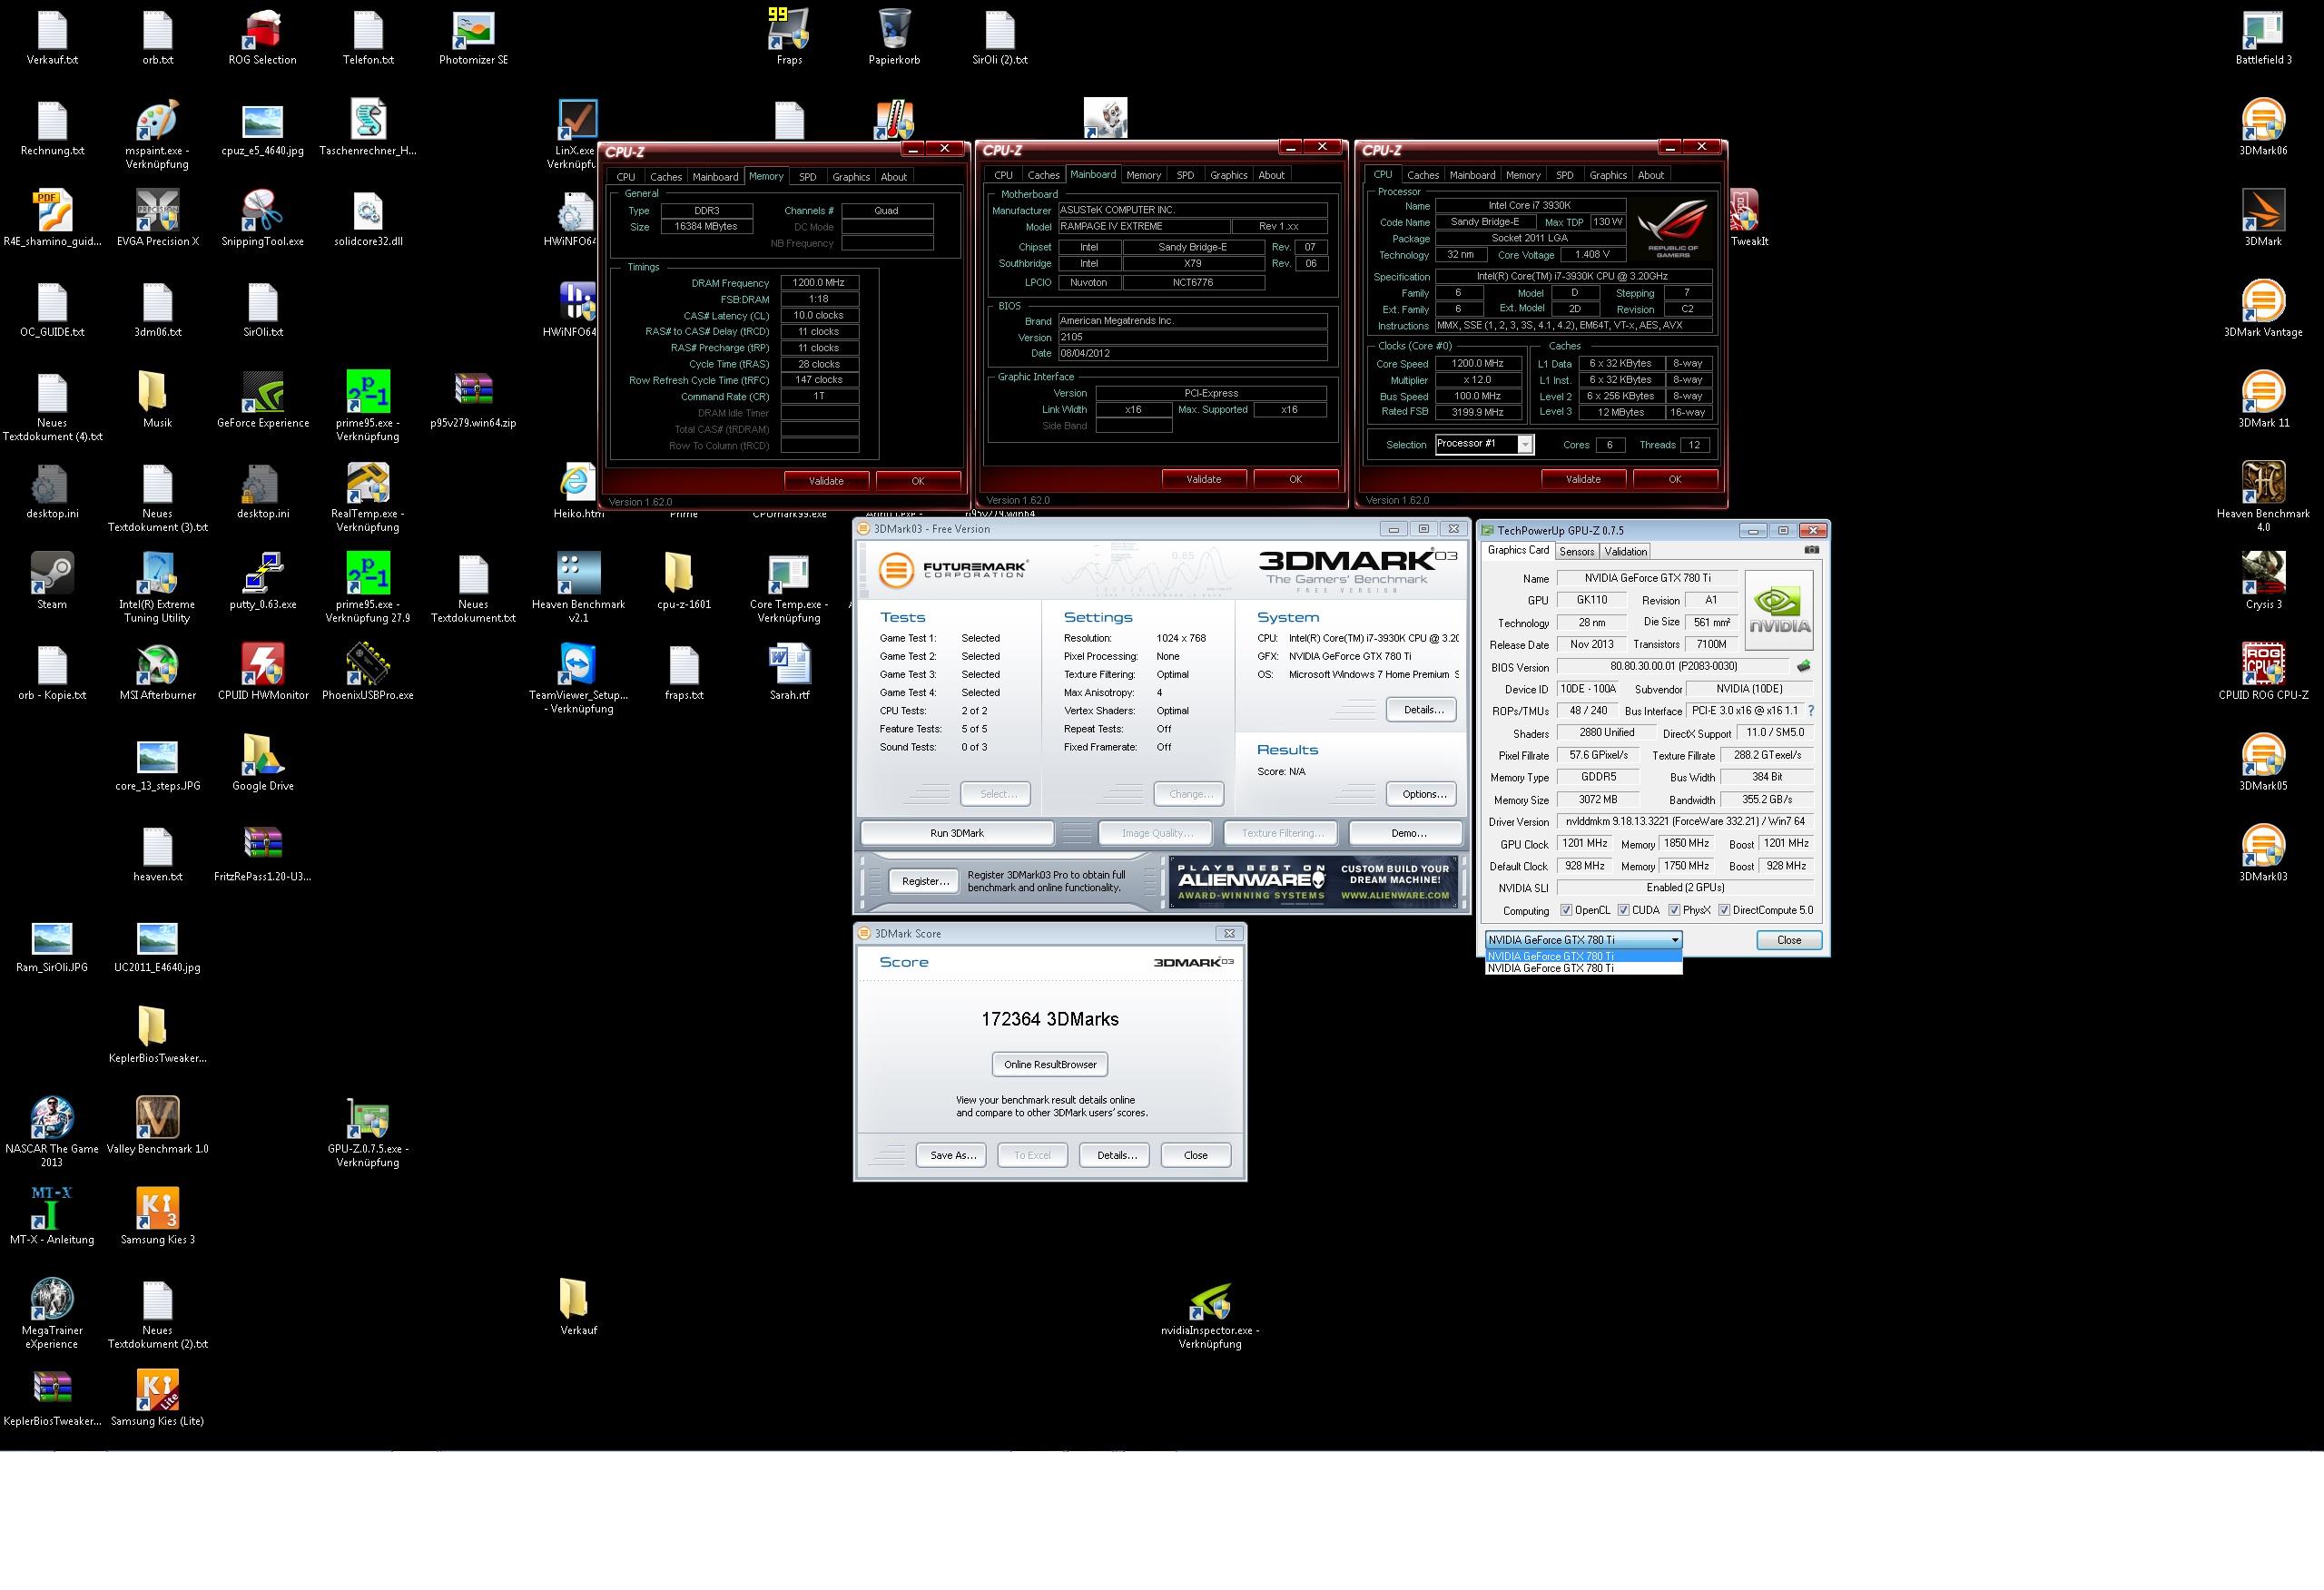Screen dimensions: 2324x1590
Task: Open the RealTemp.exe shortcut
Action: point(368,497)
